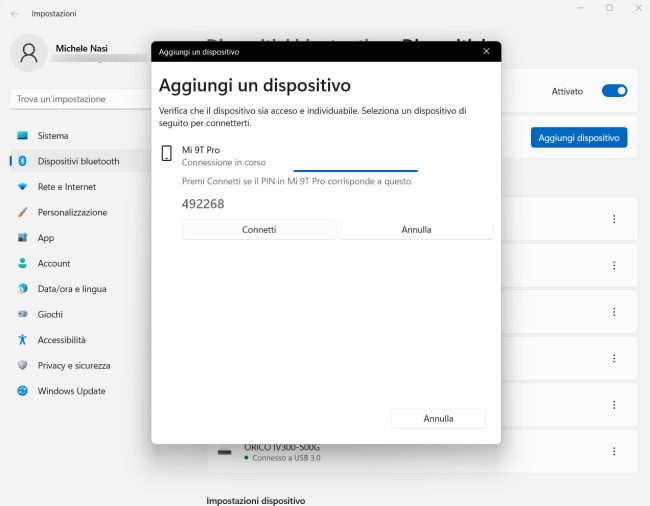Open Data/ora e lingua settings
Screen dimensions: 650x506
(x=71, y=289)
